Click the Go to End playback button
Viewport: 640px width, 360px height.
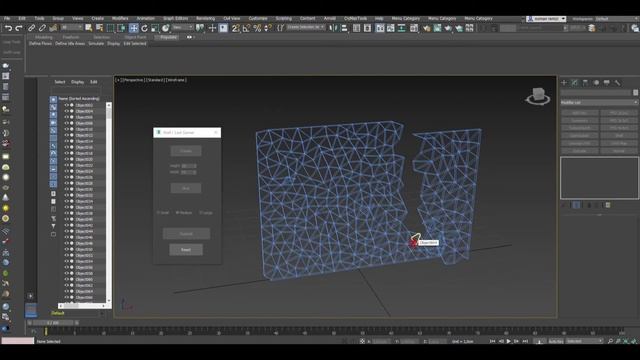(x=525, y=341)
